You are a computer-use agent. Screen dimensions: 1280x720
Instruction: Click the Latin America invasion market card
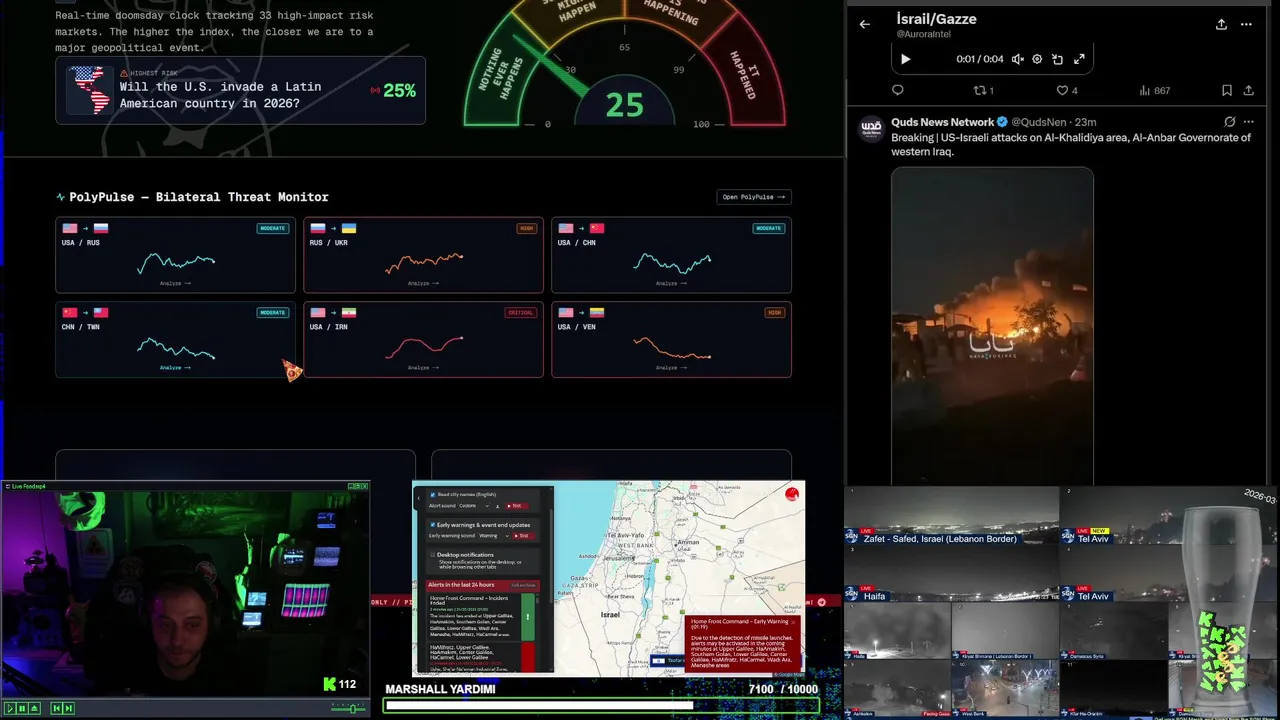(x=240, y=91)
